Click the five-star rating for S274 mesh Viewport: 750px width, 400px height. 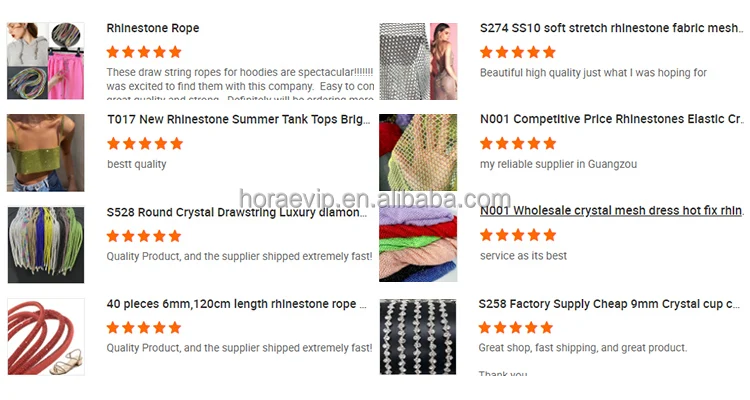[518, 52]
